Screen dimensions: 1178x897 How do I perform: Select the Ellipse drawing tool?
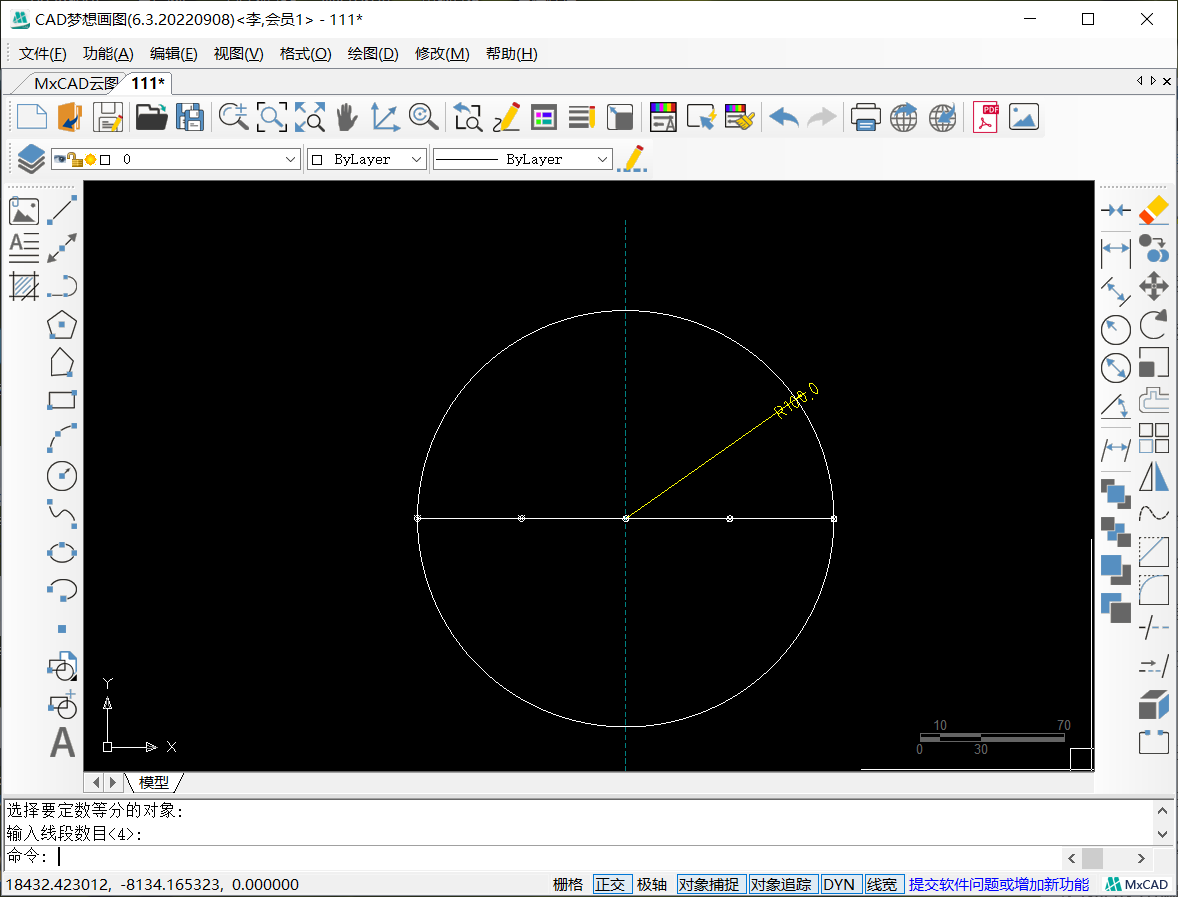pyautogui.click(x=62, y=552)
